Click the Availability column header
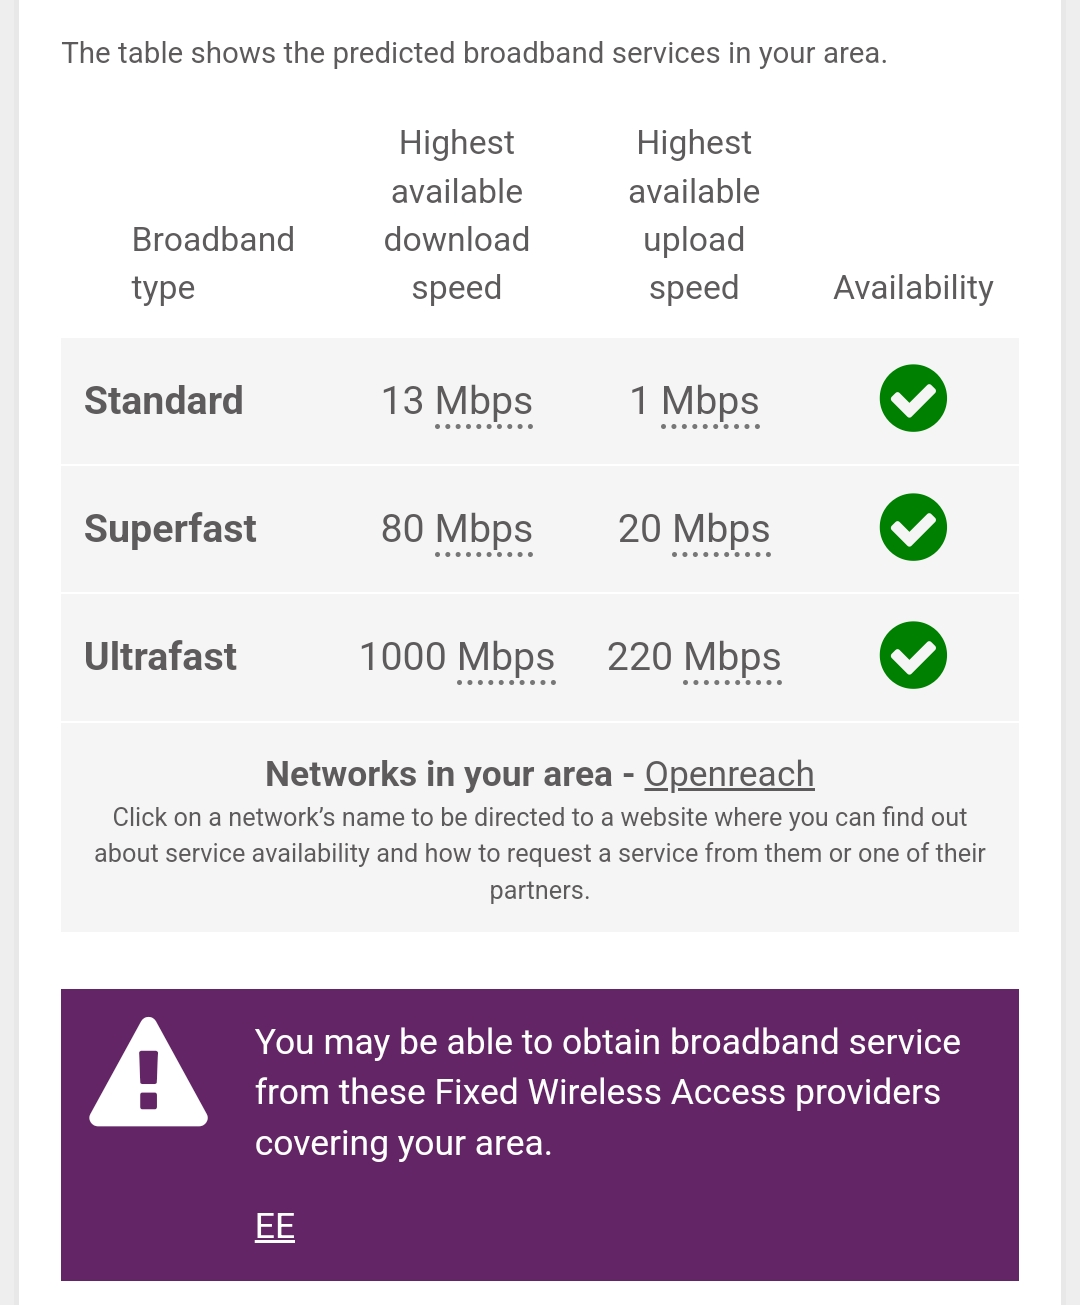 [913, 288]
